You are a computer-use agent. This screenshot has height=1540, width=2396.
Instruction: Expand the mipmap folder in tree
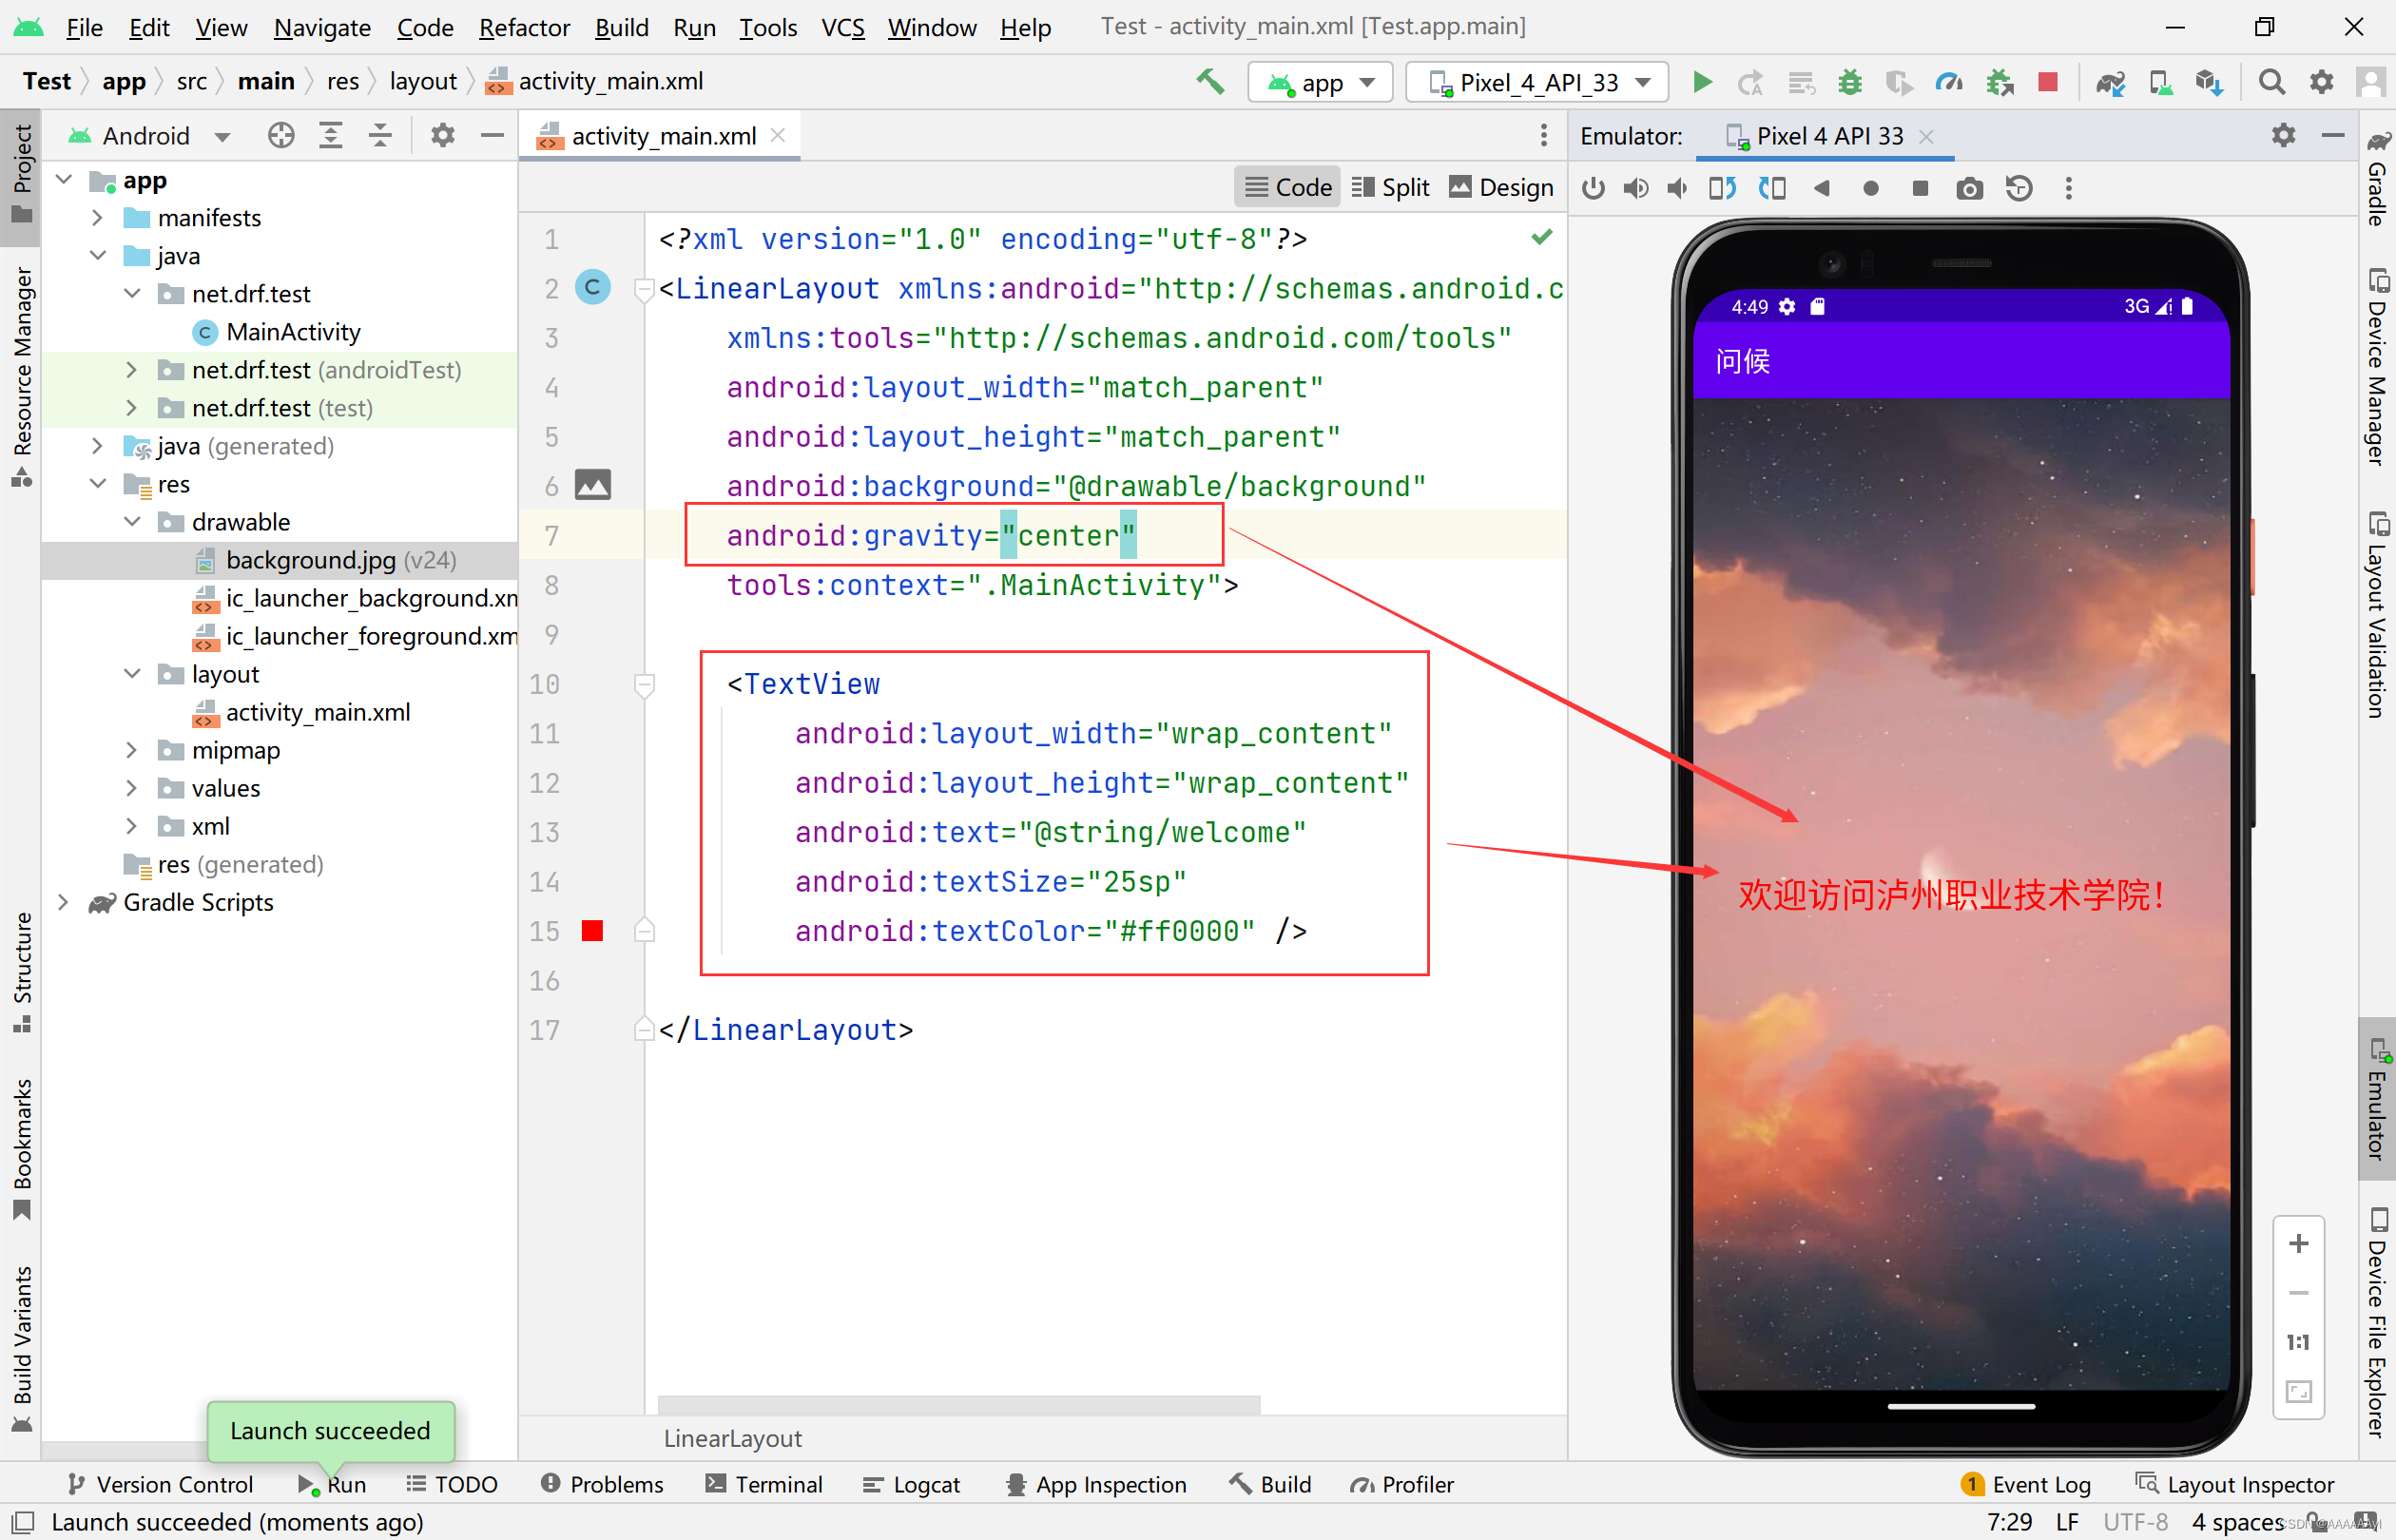[x=131, y=750]
